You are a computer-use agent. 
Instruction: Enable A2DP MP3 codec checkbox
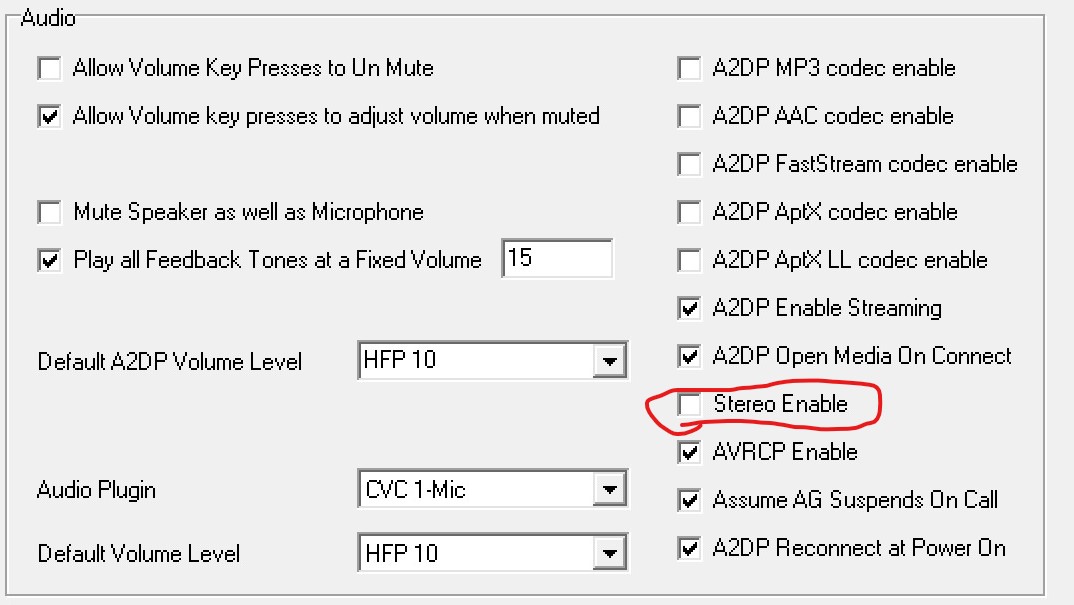pos(689,69)
